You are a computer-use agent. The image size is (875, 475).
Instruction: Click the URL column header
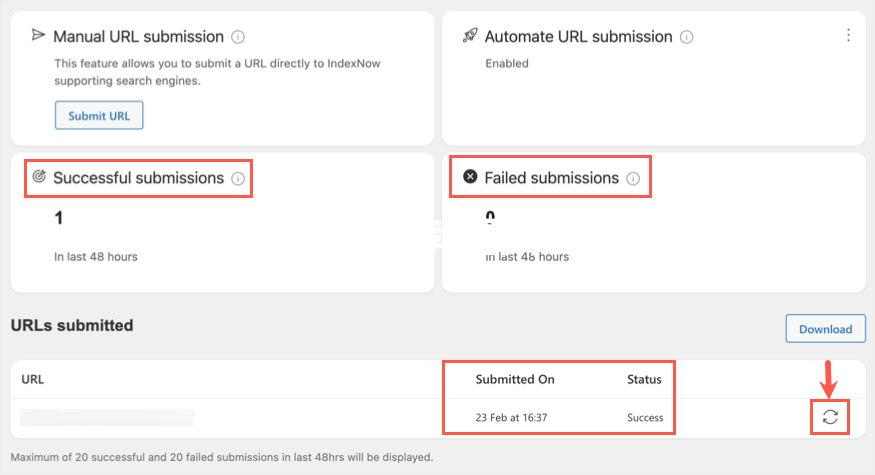coord(32,380)
